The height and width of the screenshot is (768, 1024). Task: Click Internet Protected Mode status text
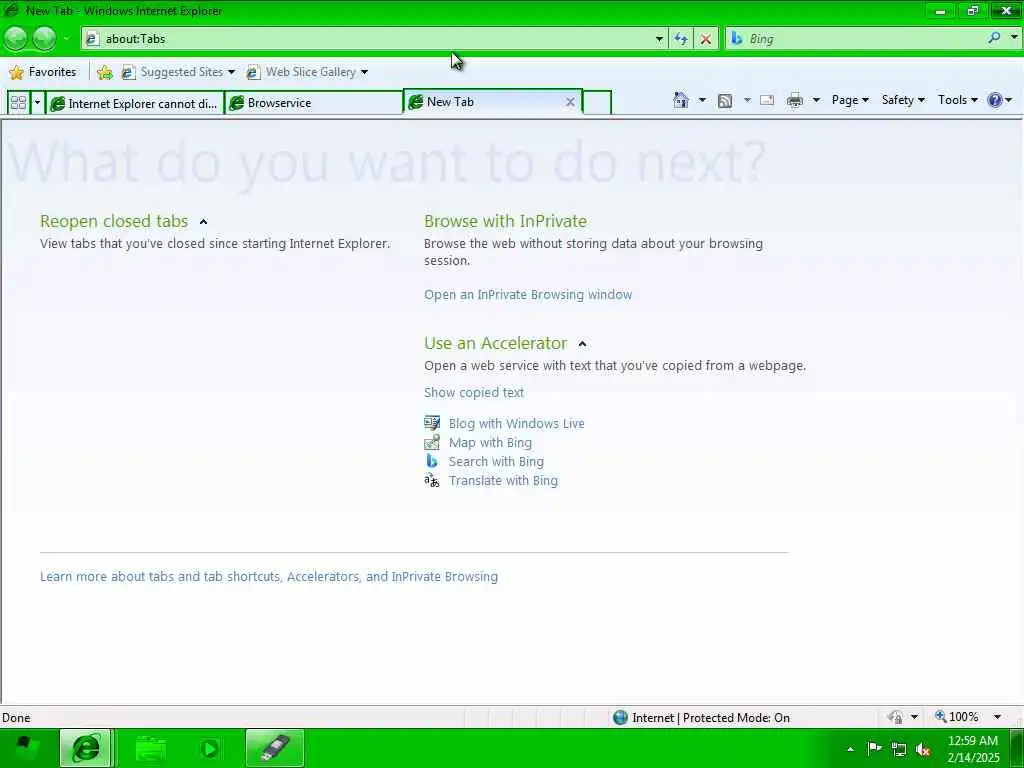point(711,718)
